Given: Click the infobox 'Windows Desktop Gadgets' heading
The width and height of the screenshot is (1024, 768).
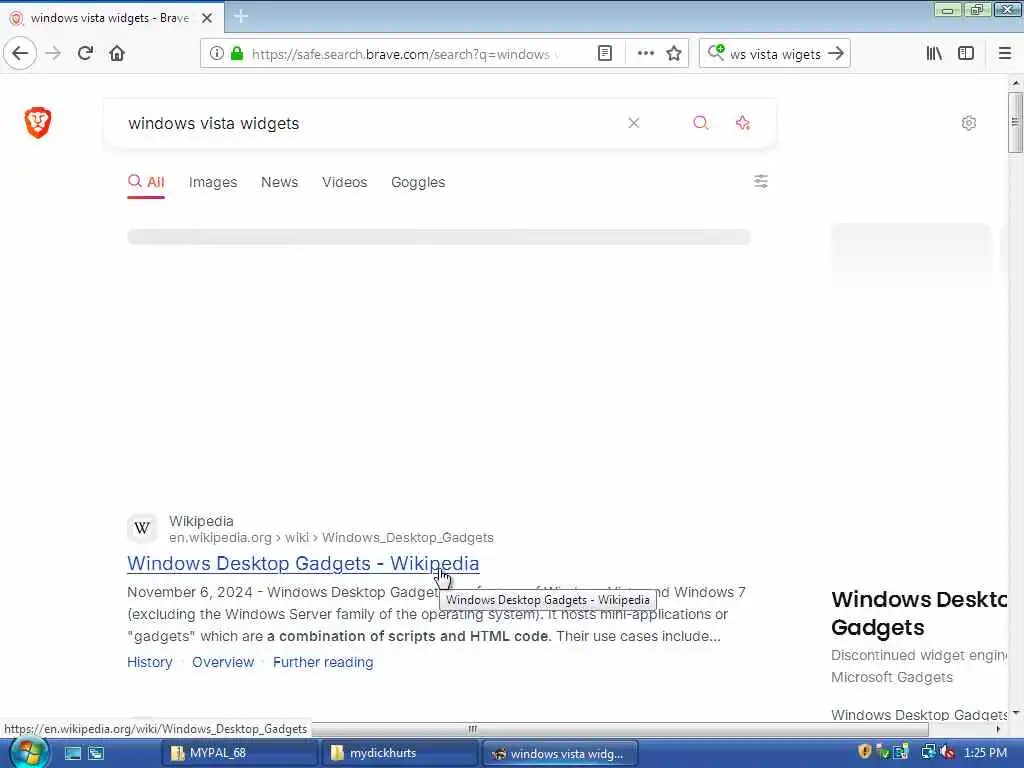Looking at the screenshot, I should [x=919, y=613].
